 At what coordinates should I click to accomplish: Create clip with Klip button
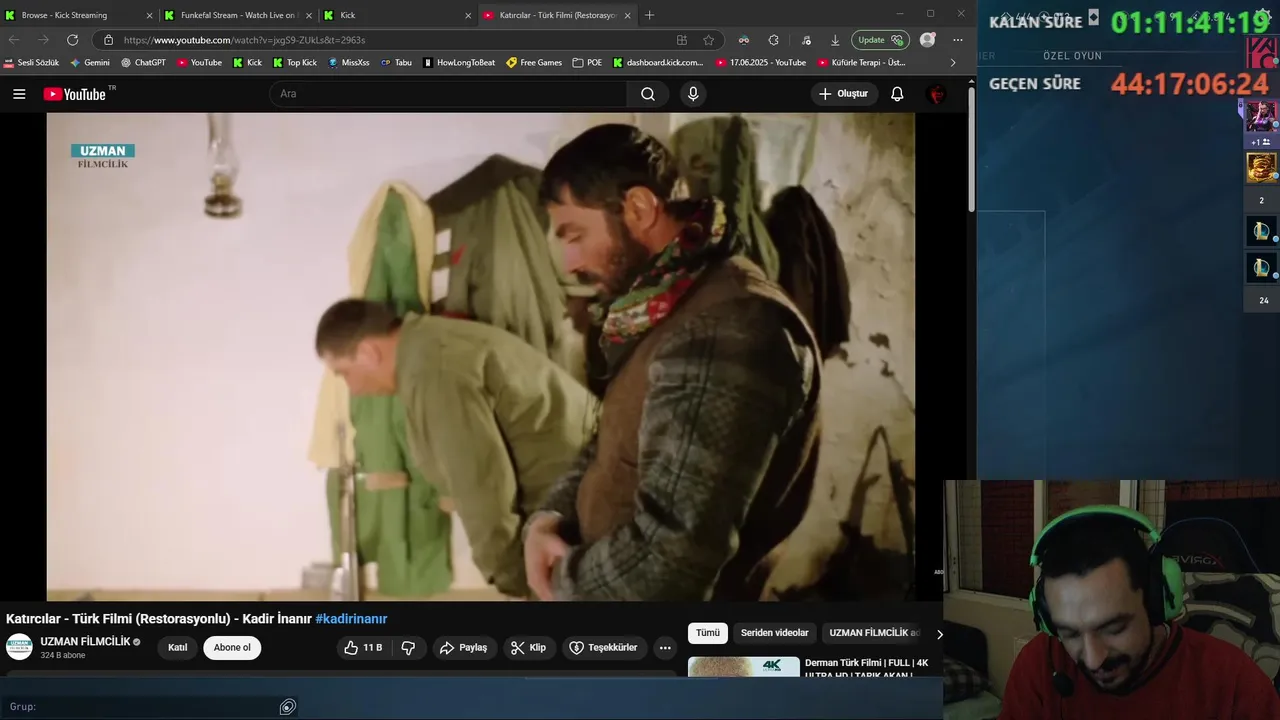click(x=529, y=648)
